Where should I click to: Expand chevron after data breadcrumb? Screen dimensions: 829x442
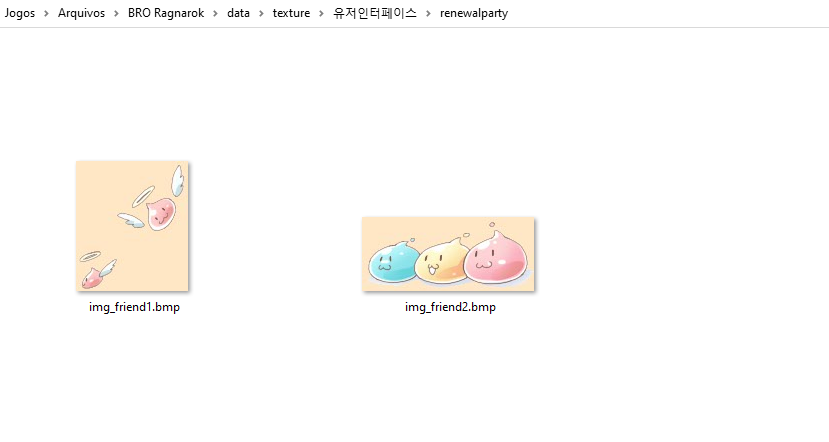pos(261,14)
